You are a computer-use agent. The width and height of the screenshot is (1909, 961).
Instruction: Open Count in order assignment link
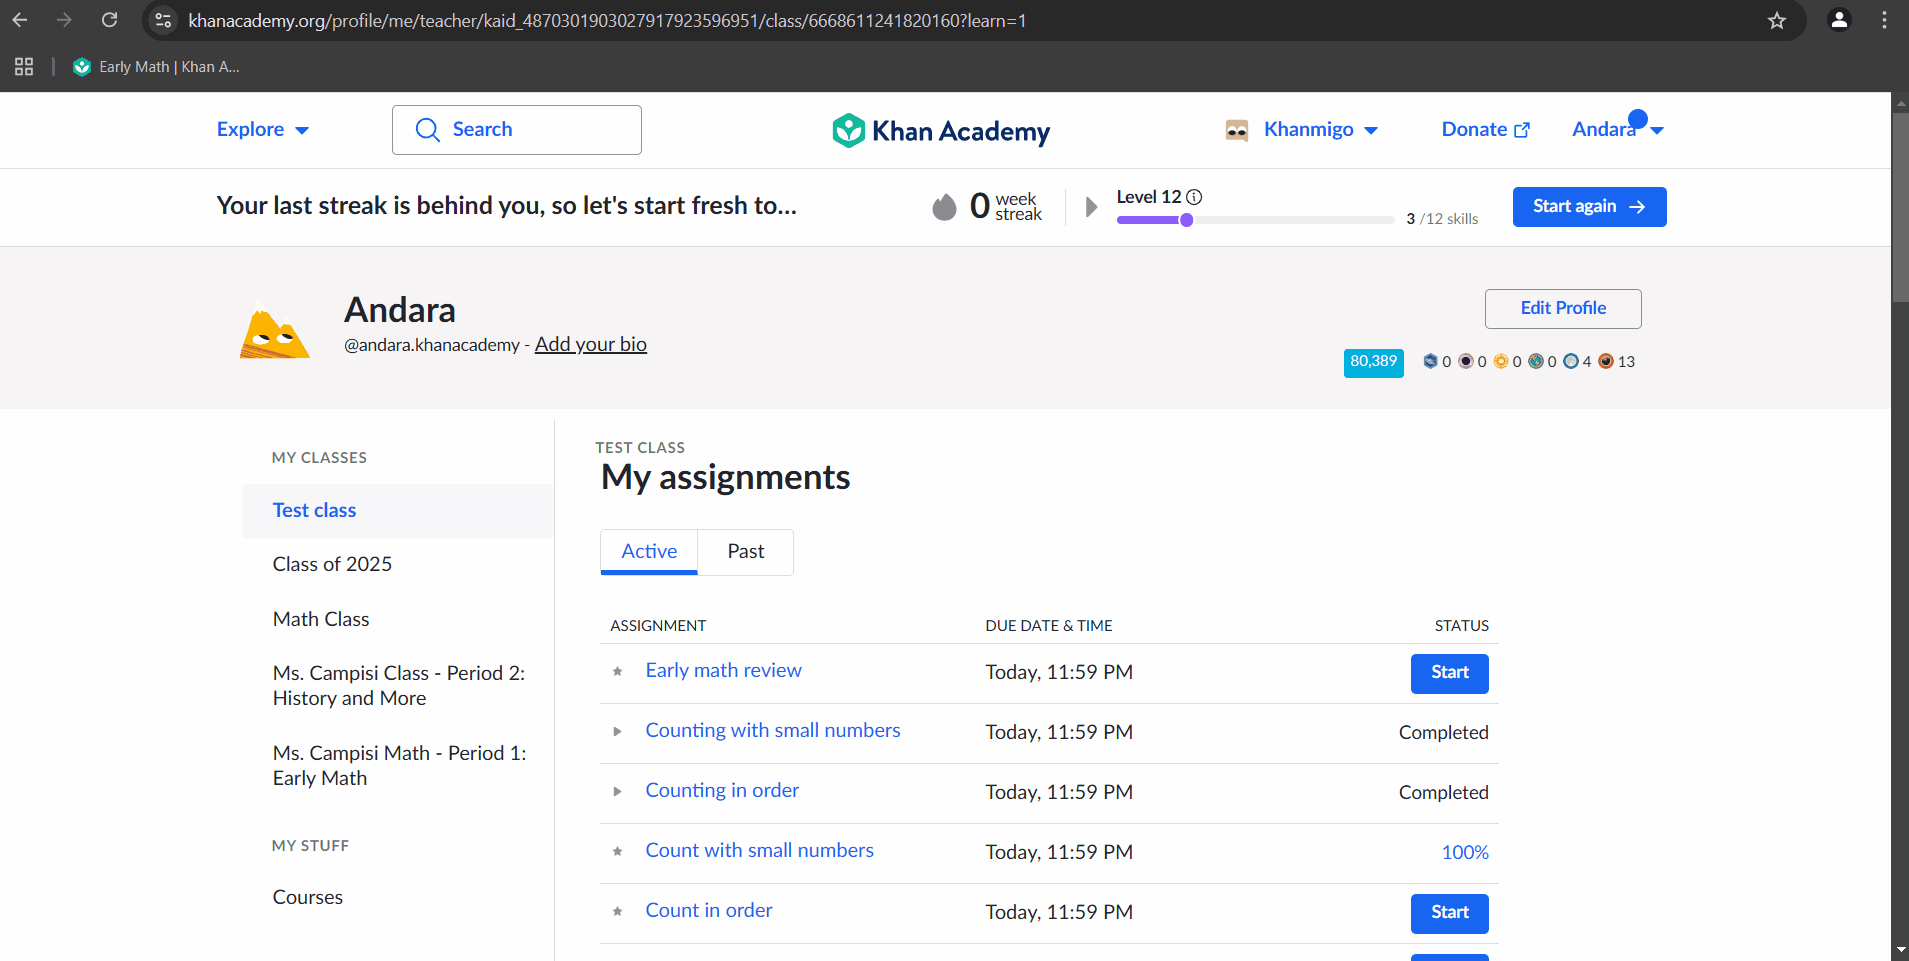pyautogui.click(x=709, y=911)
